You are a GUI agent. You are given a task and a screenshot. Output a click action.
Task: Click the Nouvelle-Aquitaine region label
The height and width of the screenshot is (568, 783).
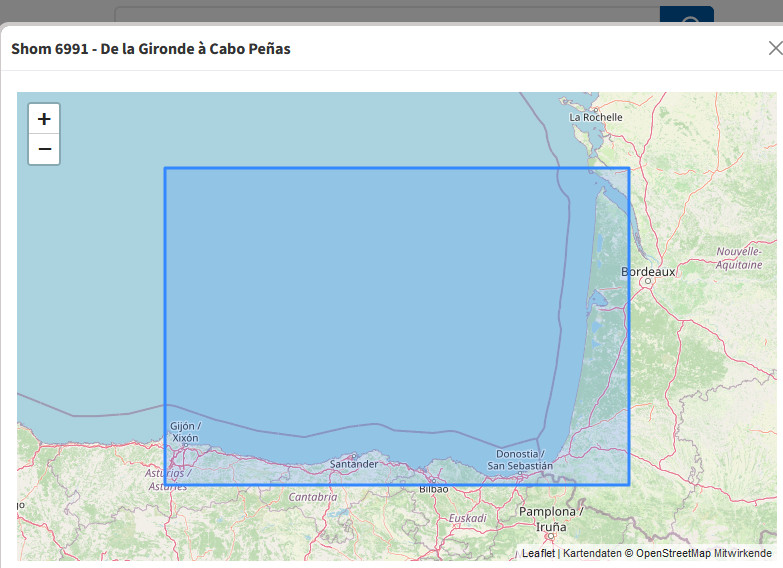(x=738, y=258)
